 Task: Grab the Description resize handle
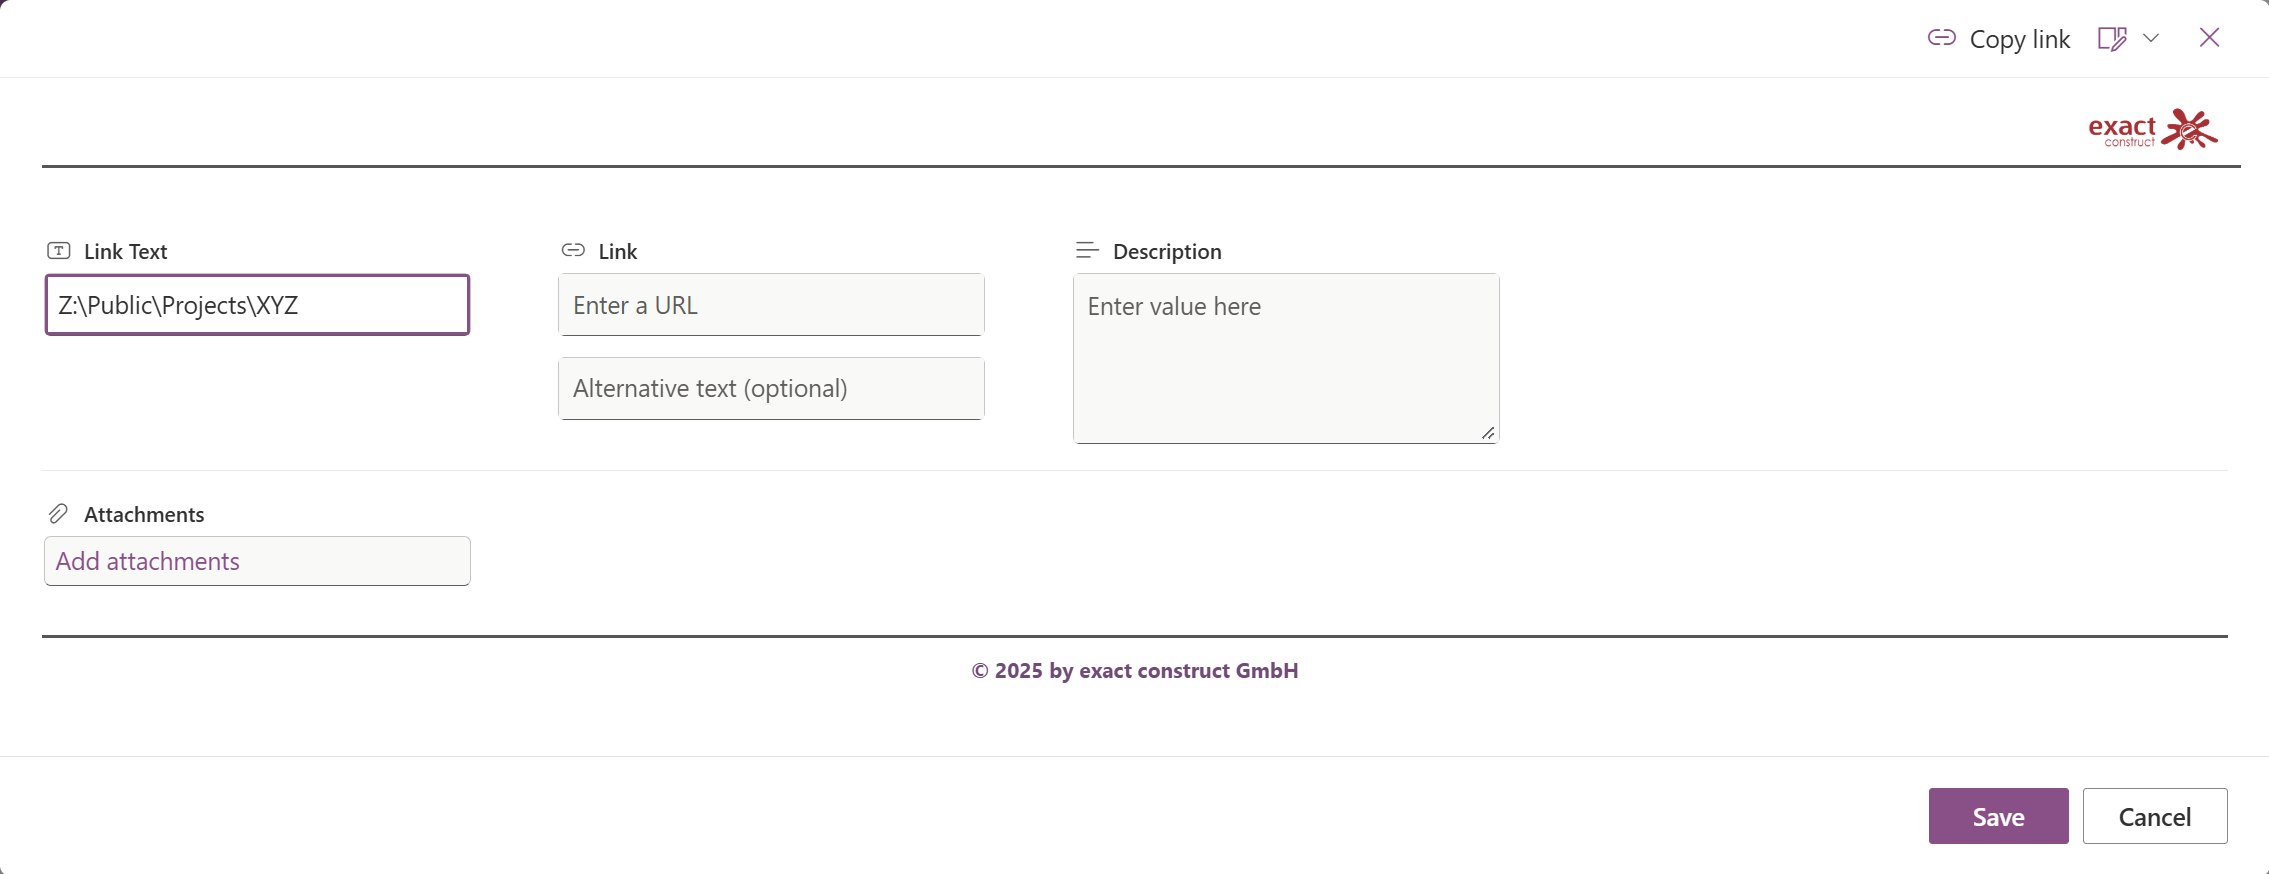(x=1488, y=433)
